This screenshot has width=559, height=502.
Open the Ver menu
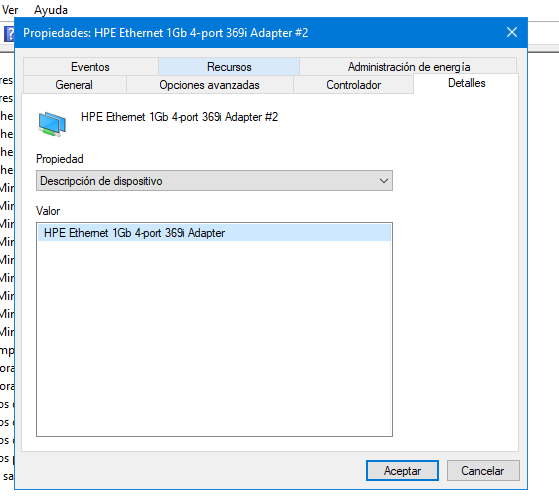[x=10, y=10]
